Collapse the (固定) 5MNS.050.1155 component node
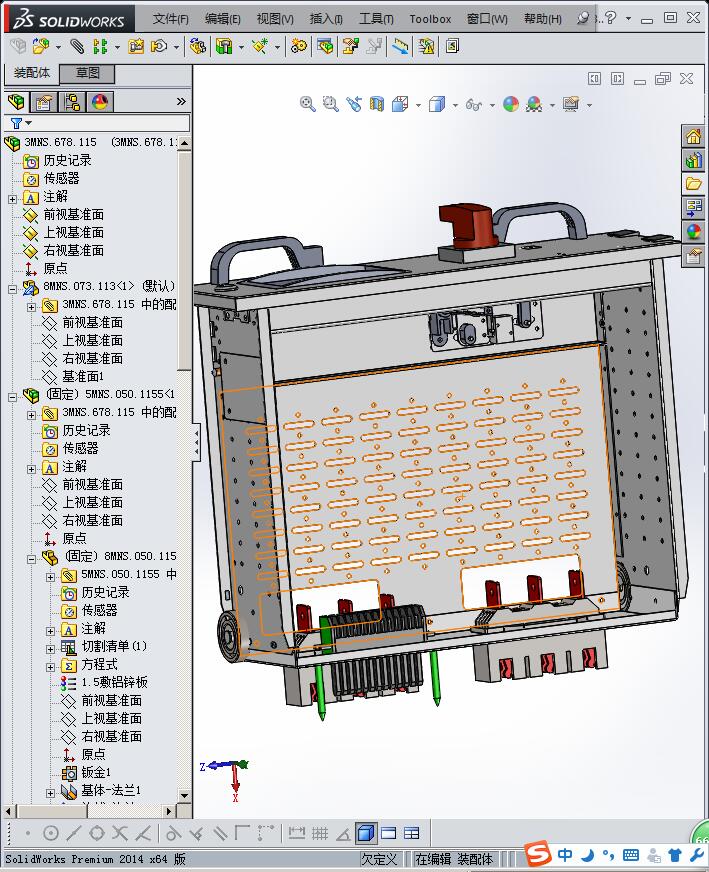 (12, 397)
